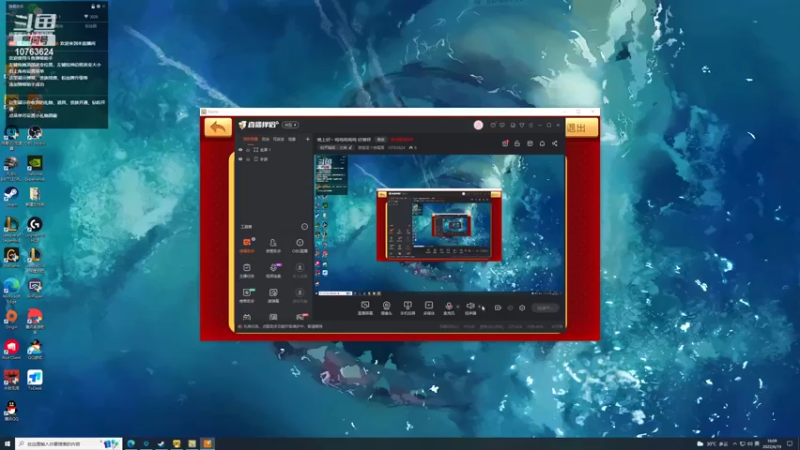800x450 pixels.
Task: Expand the speaker options arrow
Action: [480, 307]
